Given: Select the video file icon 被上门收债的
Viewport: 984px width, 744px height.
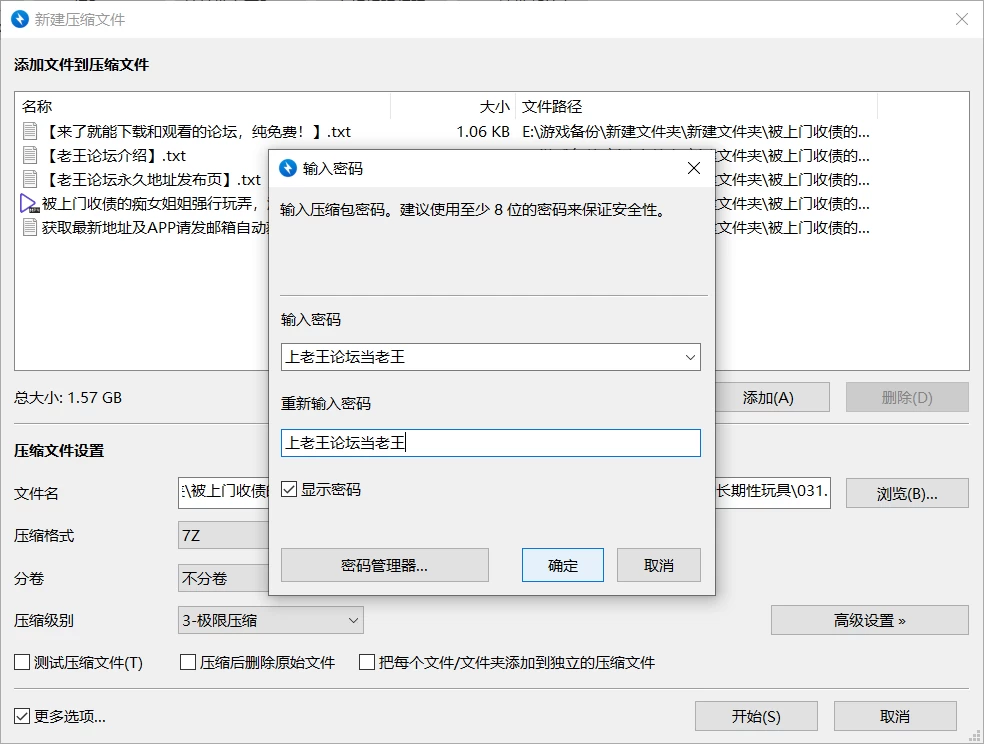Looking at the screenshot, I should (x=29, y=203).
